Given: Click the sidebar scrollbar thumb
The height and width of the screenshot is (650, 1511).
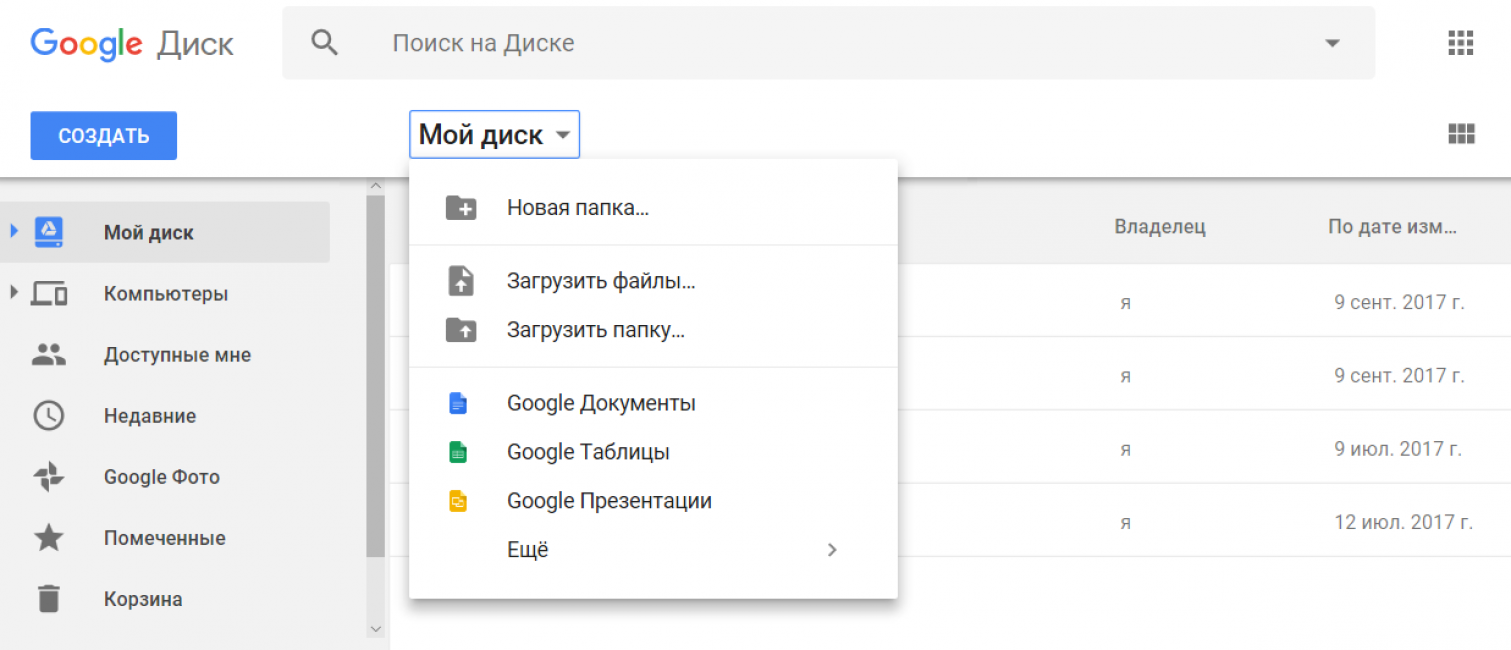Looking at the screenshot, I should (x=376, y=376).
